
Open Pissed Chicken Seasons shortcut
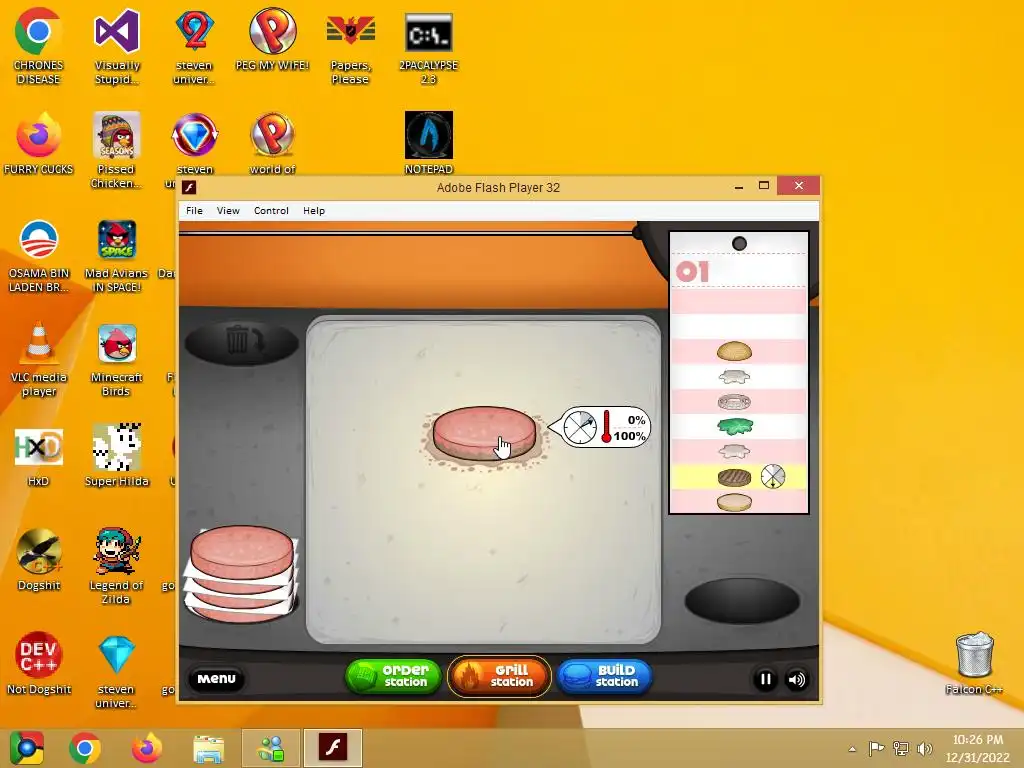[117, 150]
